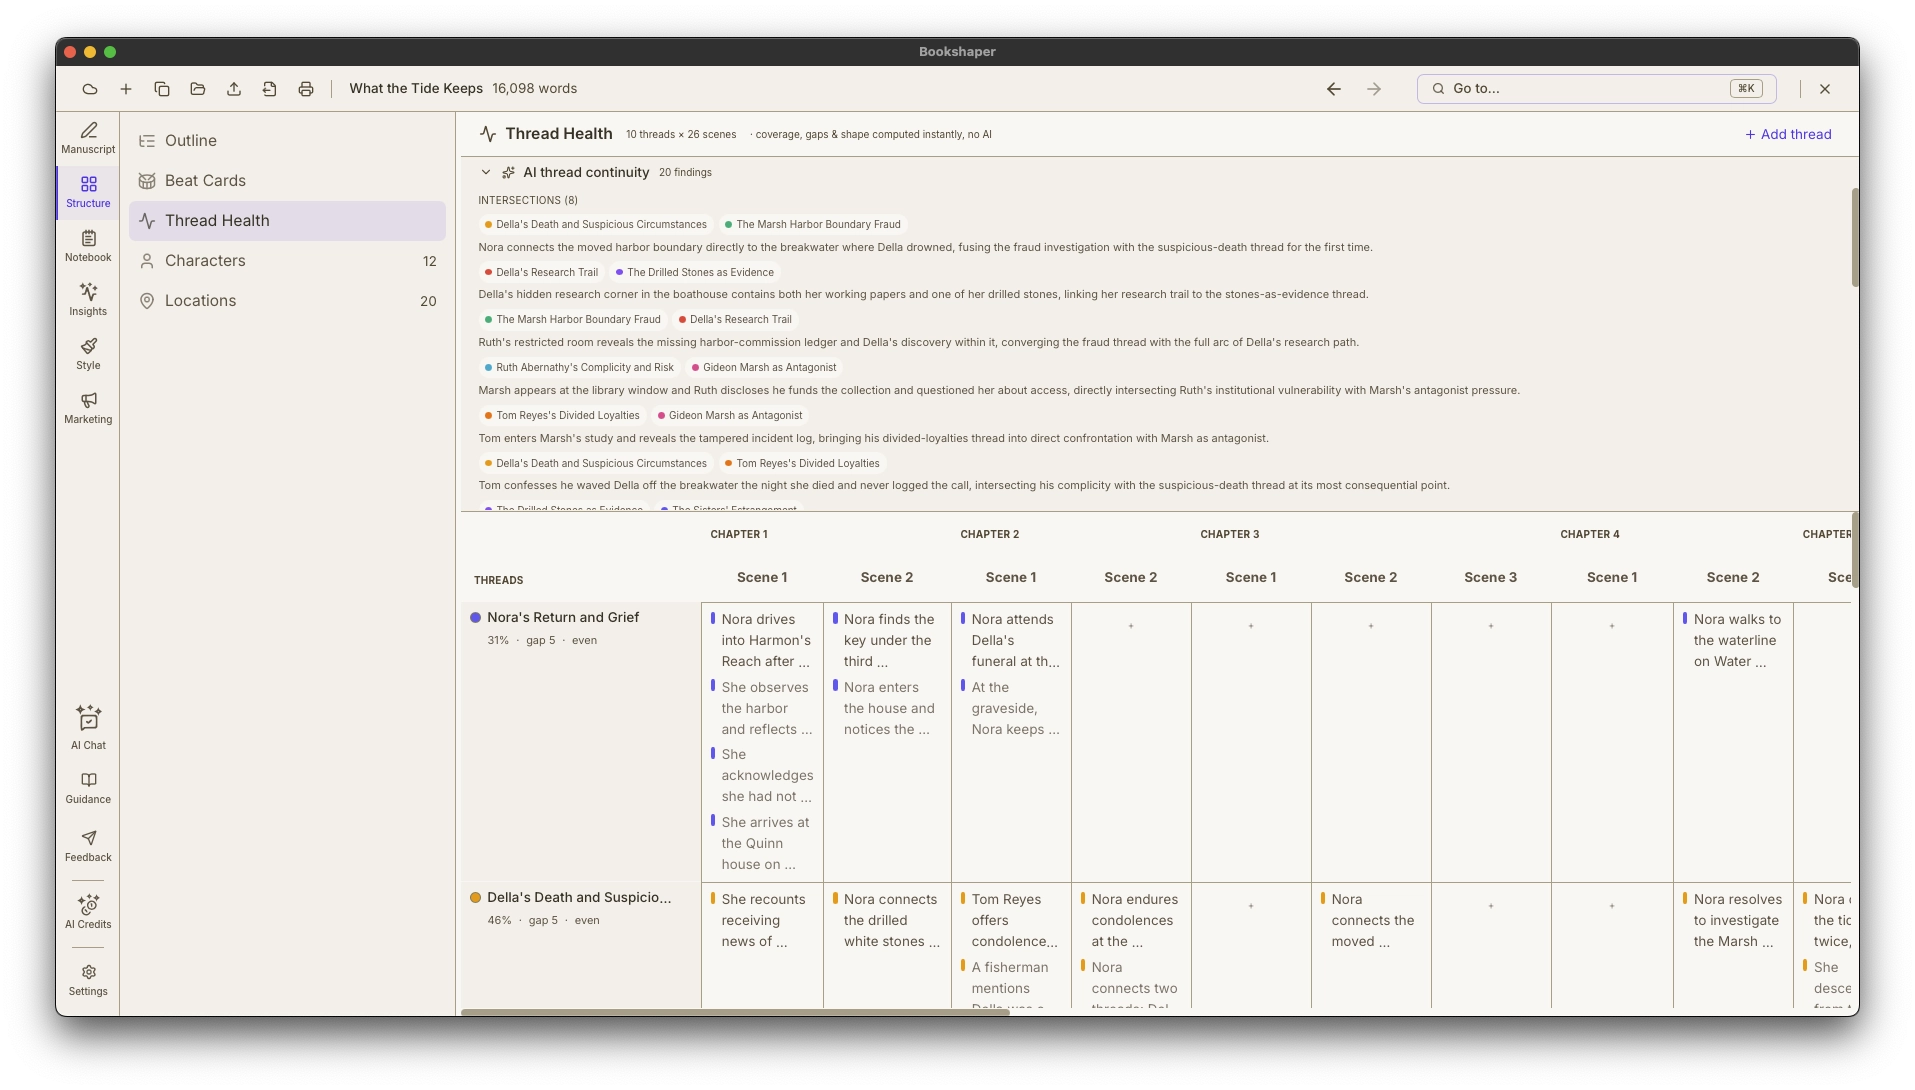
Task: Select Thread Health in the sidebar
Action: [x=287, y=221]
